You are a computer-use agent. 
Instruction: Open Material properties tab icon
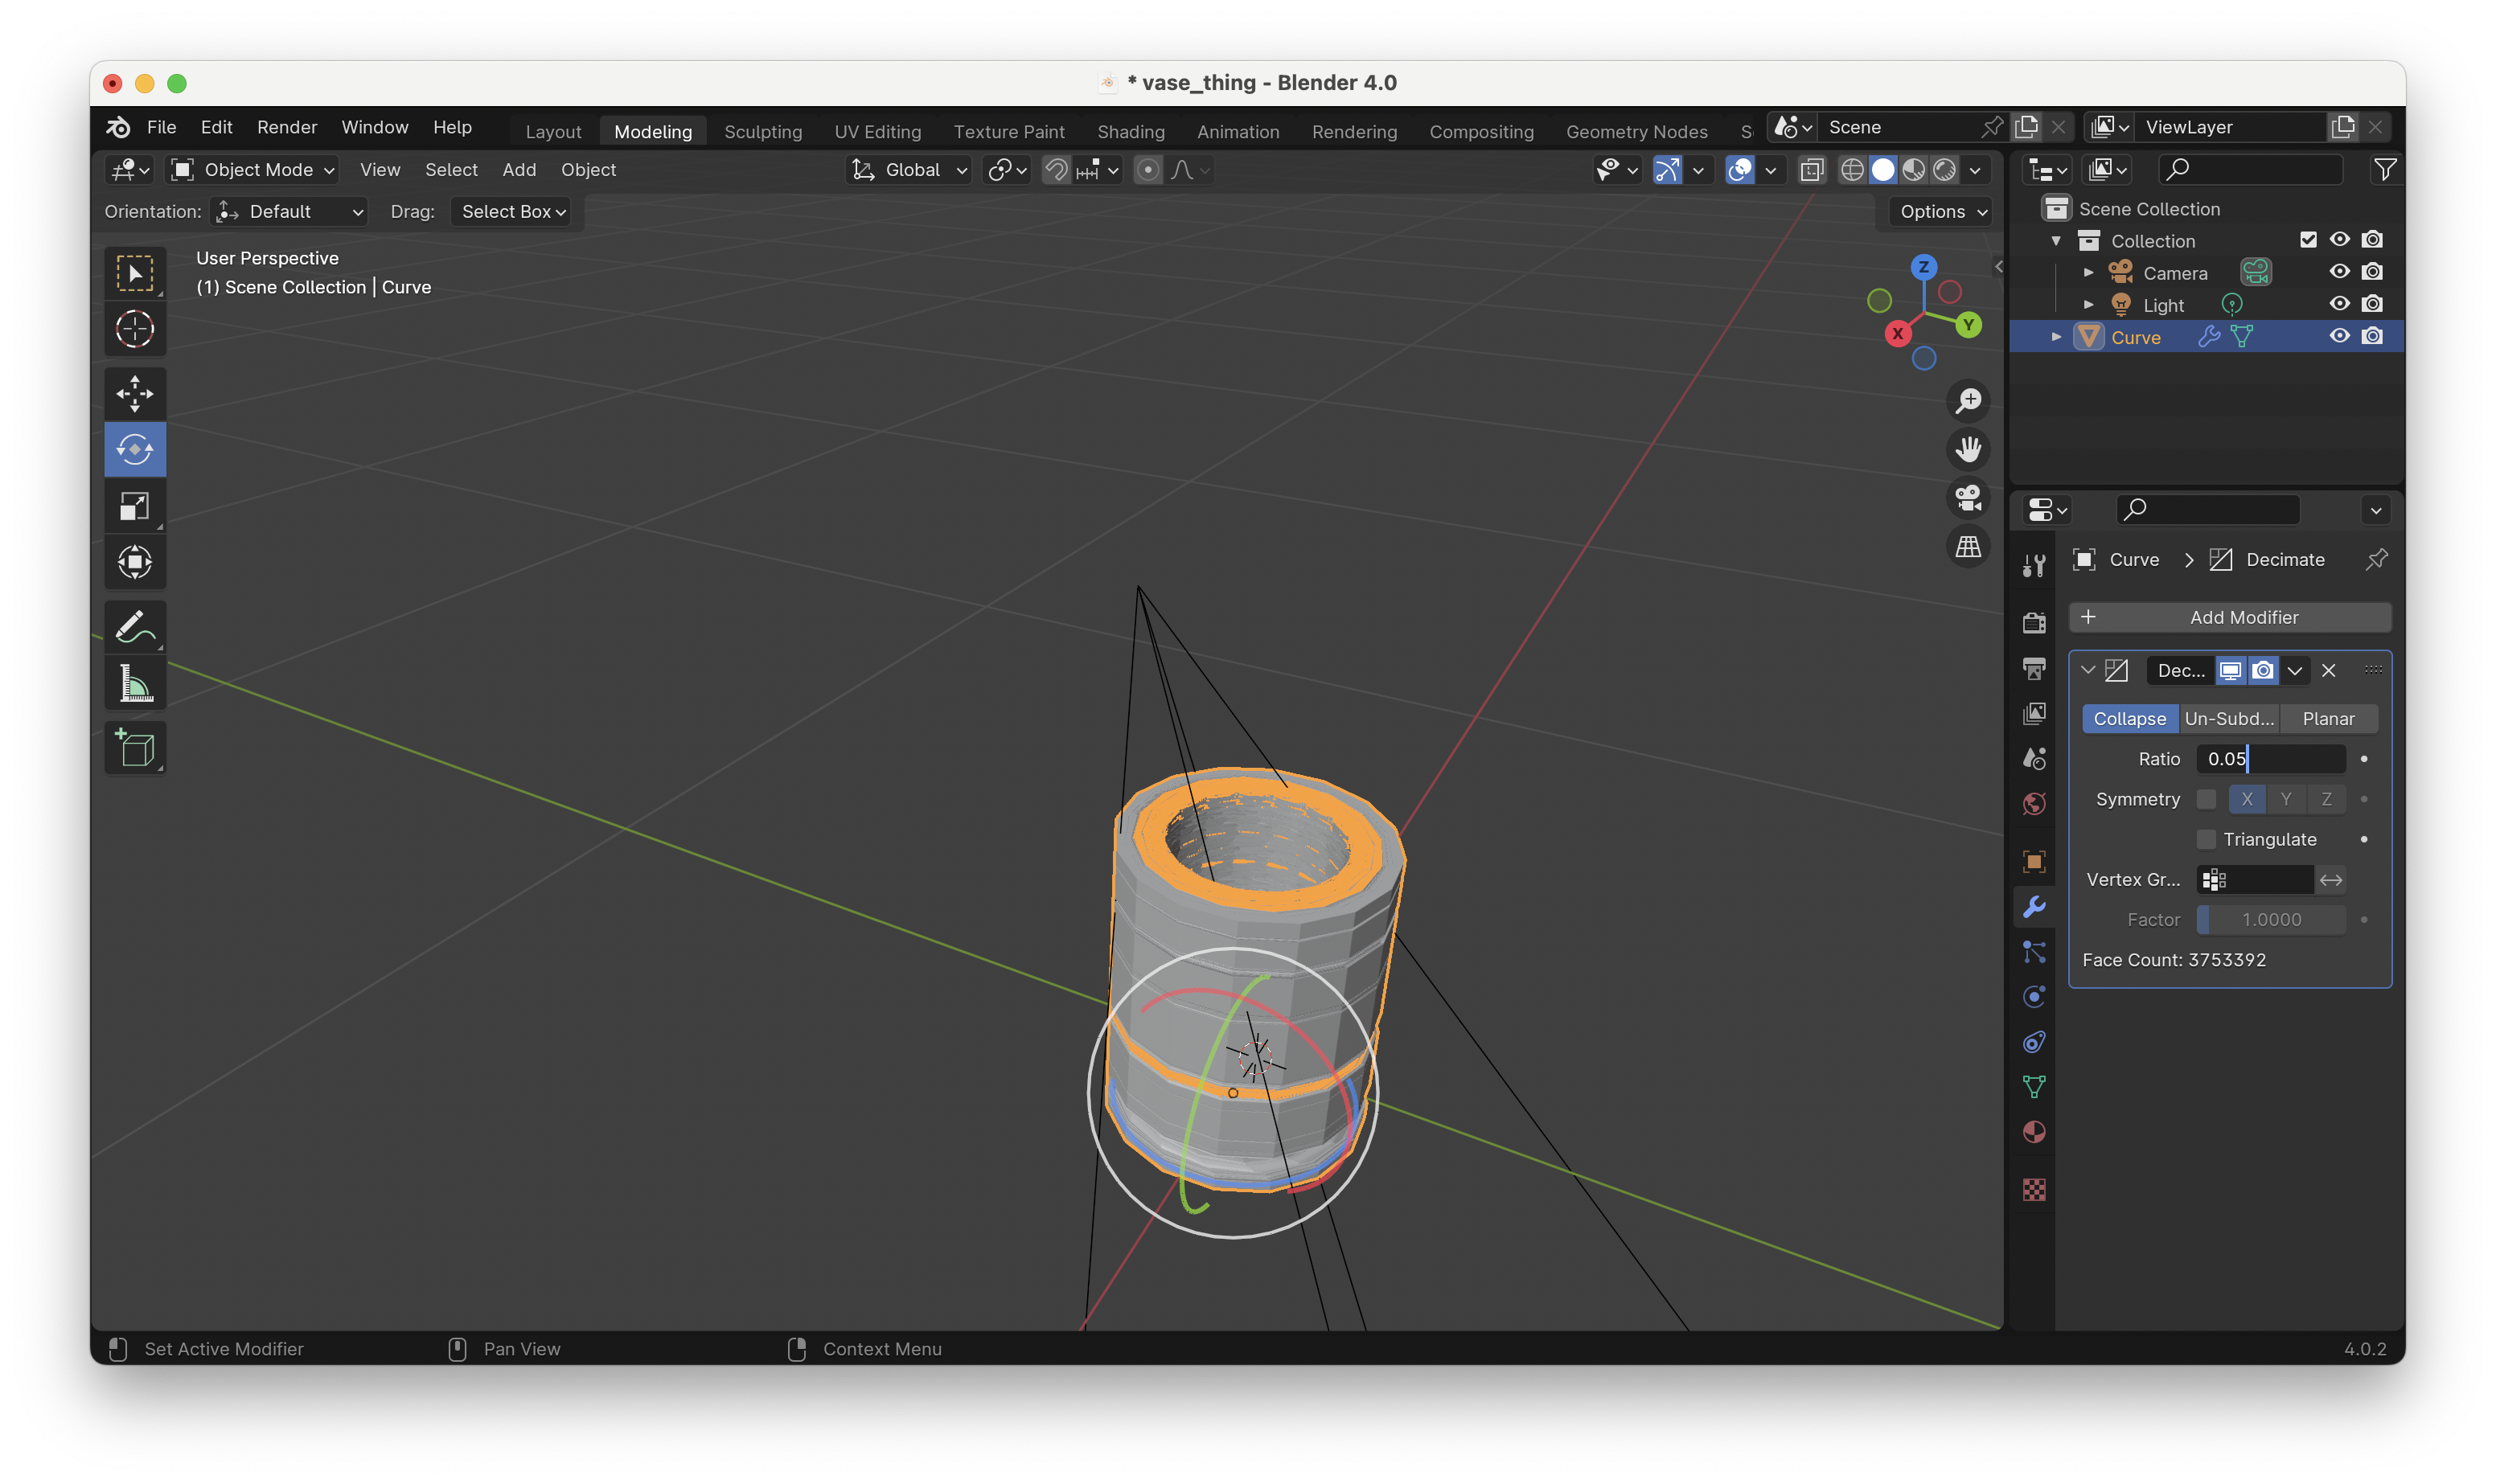pyautogui.click(x=2034, y=1132)
